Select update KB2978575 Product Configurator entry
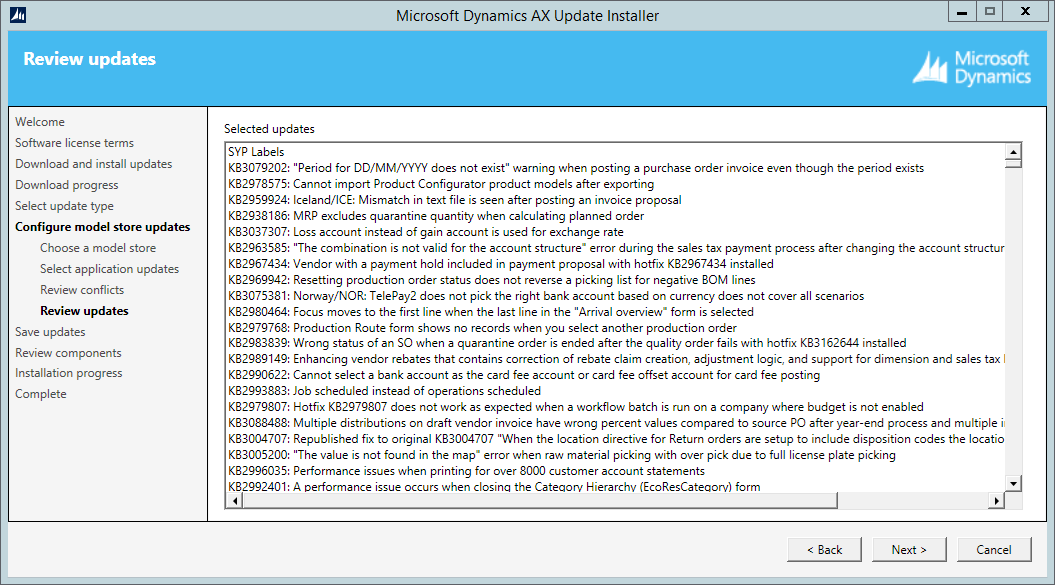This screenshot has height=585, width=1055. 441,184
